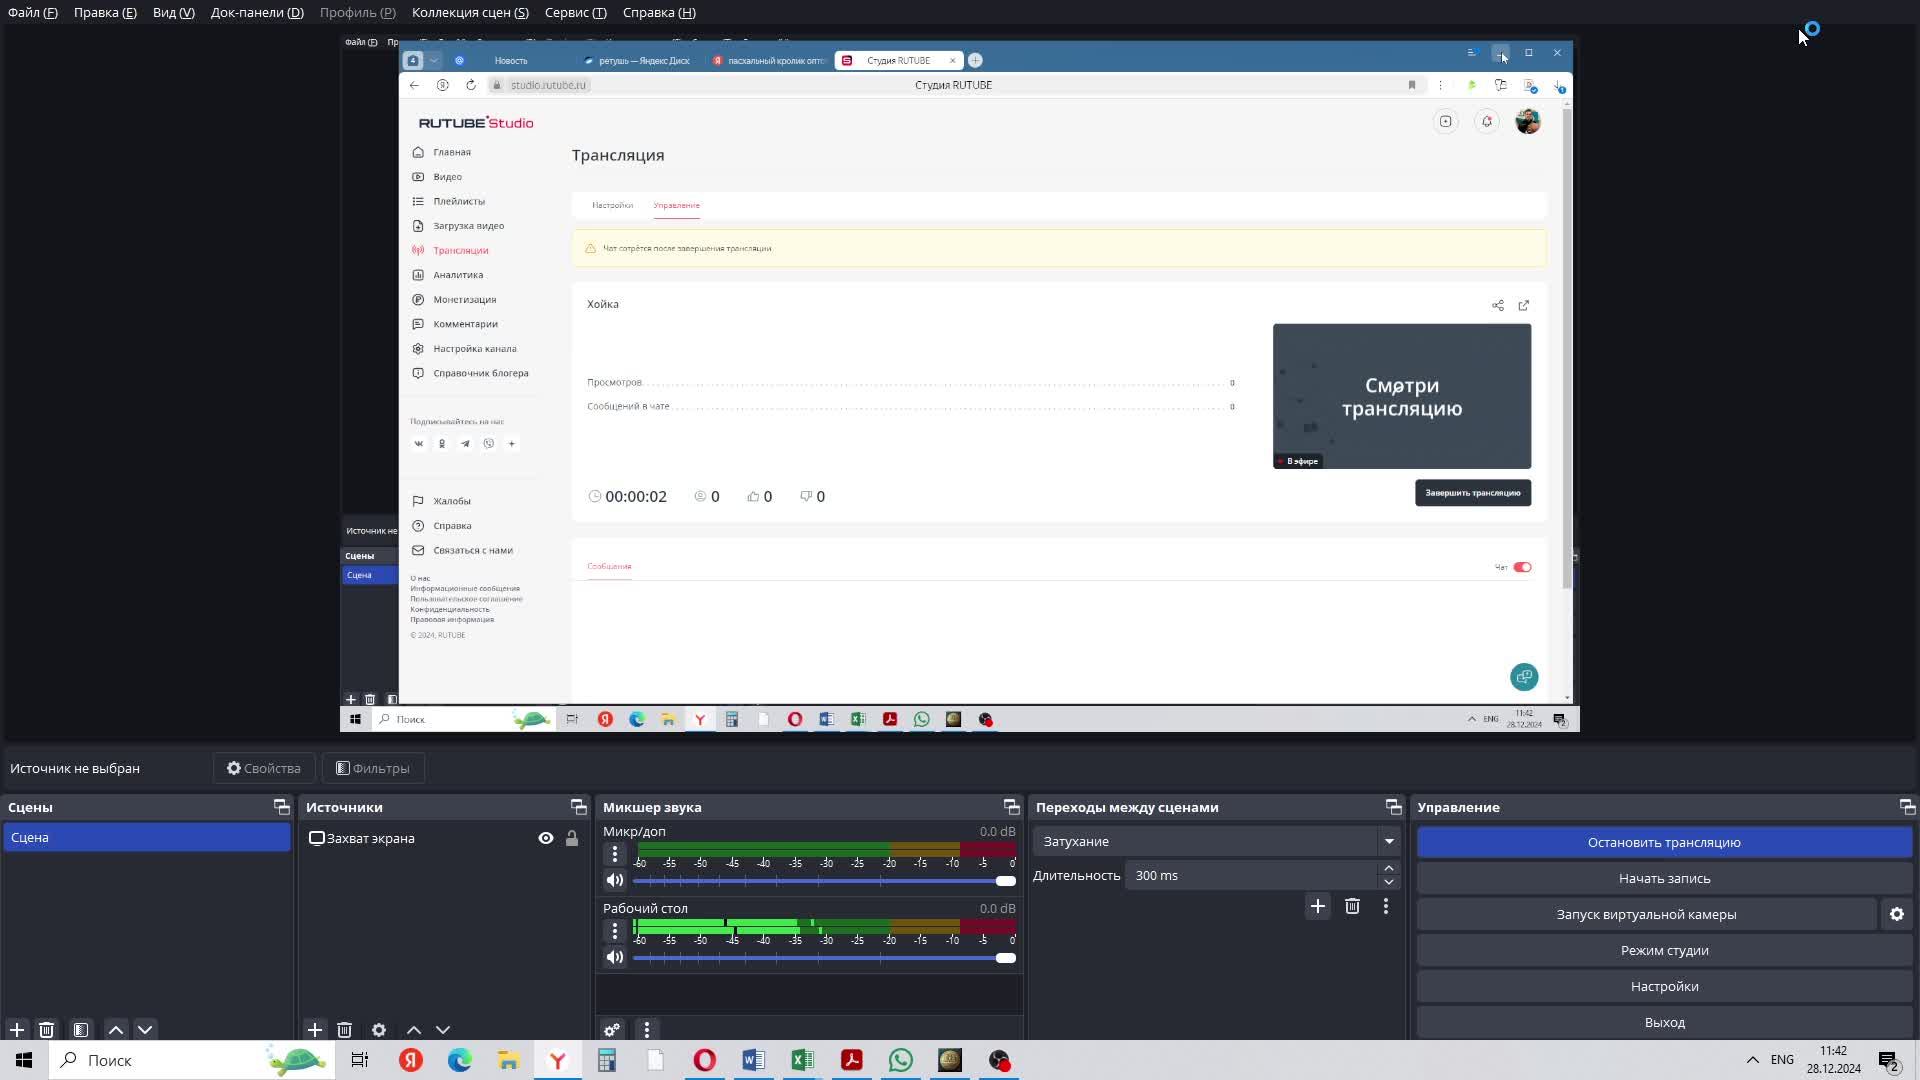Image resolution: width=1920 pixels, height=1080 pixels.
Task: Open source properties gear in Sources panel
Action: 379,1030
